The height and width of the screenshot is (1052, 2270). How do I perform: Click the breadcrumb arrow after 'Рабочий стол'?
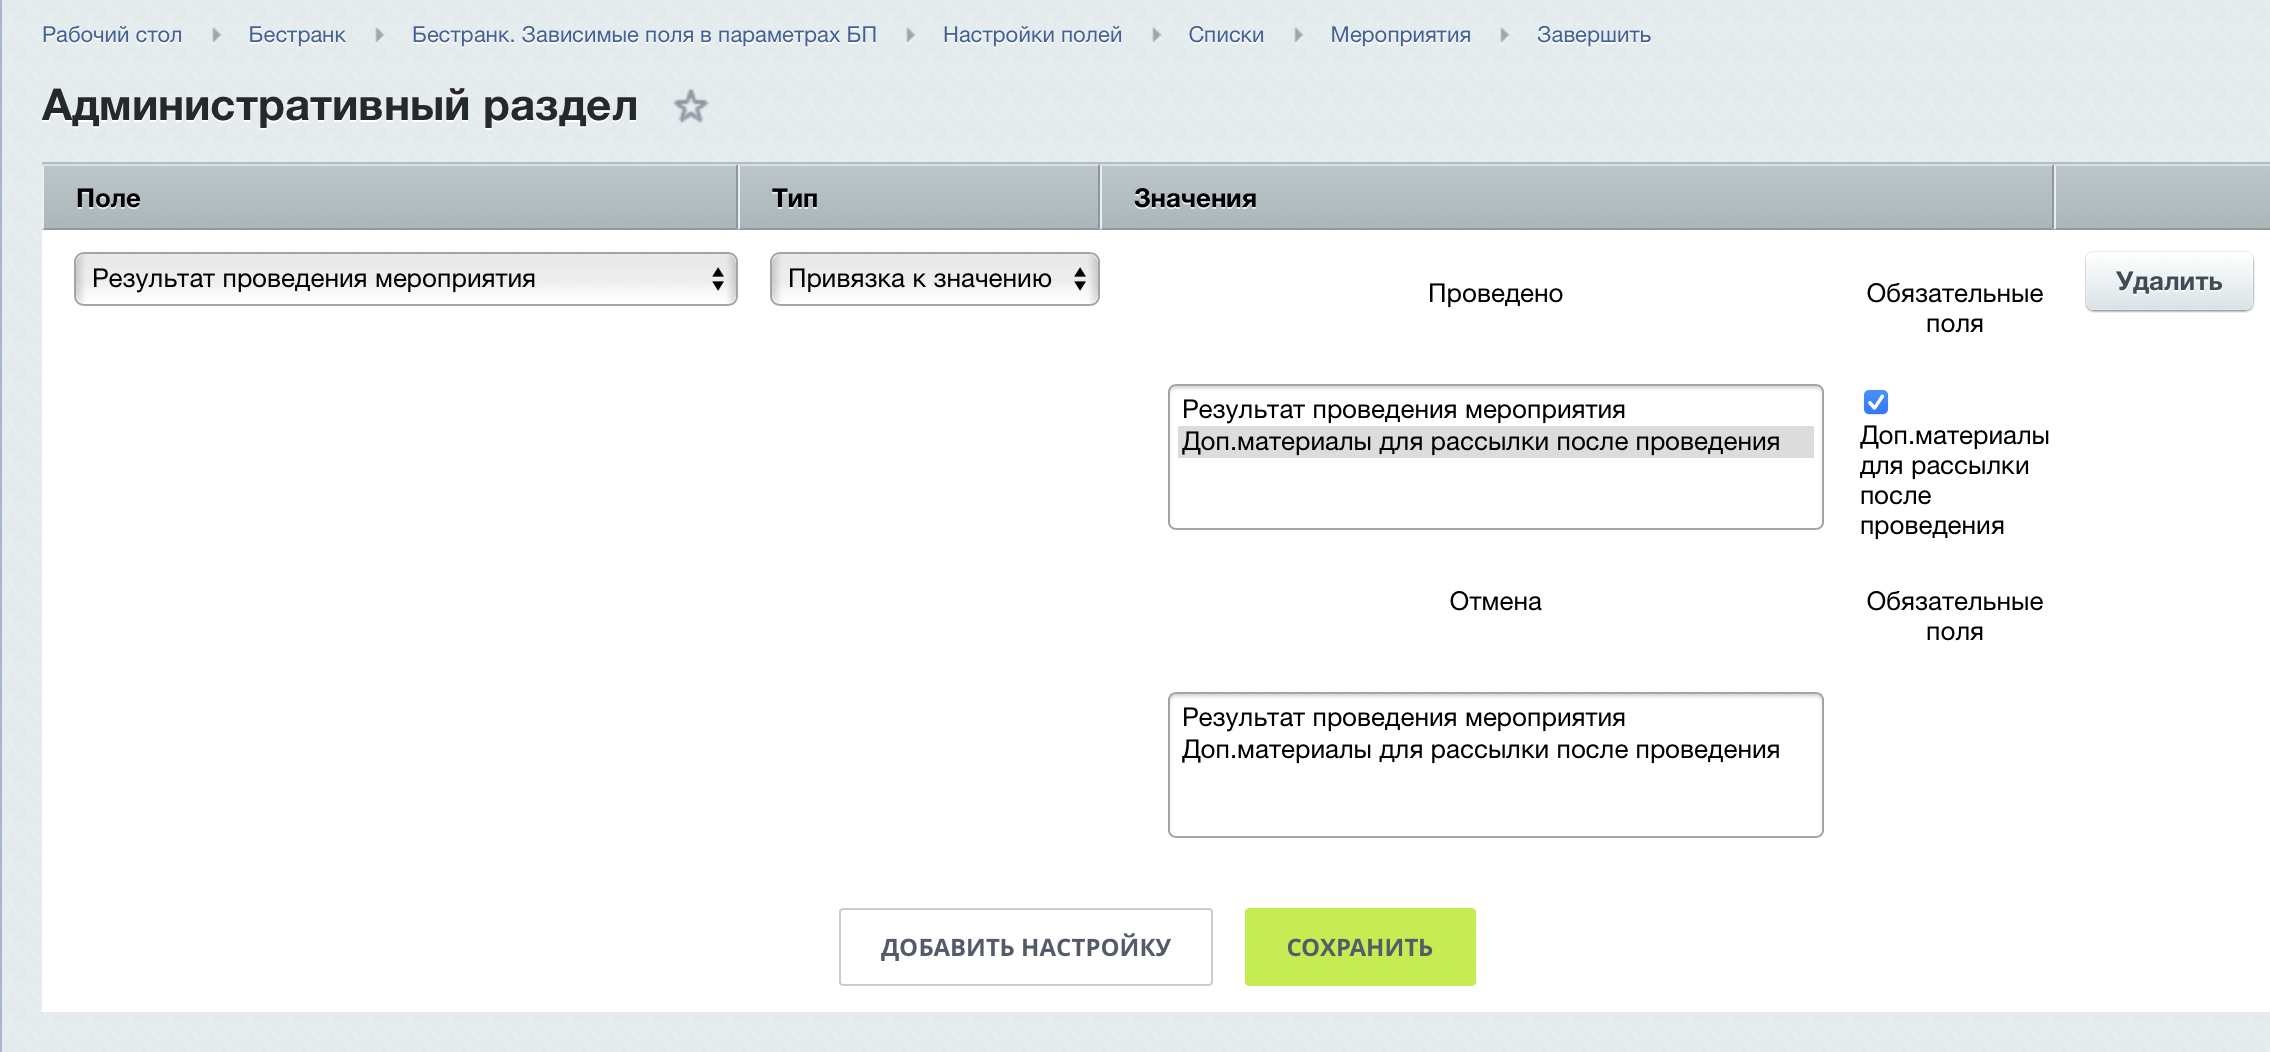(x=216, y=35)
